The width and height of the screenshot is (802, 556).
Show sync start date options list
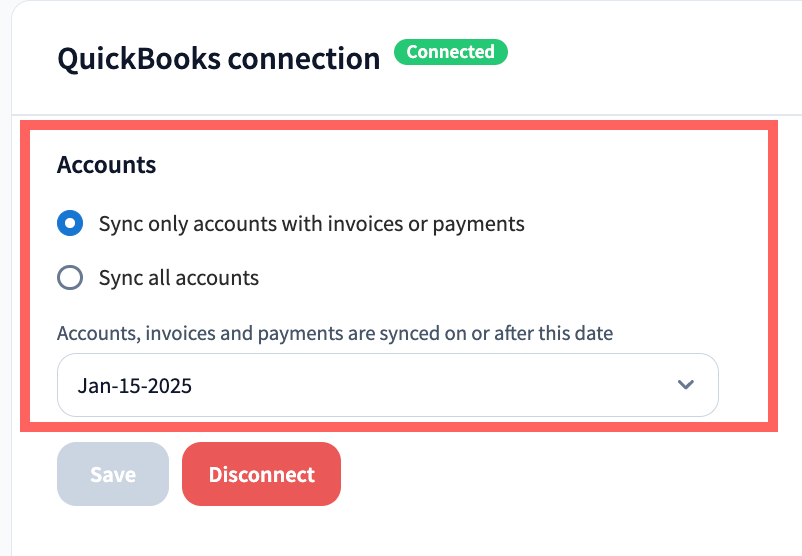pos(388,385)
